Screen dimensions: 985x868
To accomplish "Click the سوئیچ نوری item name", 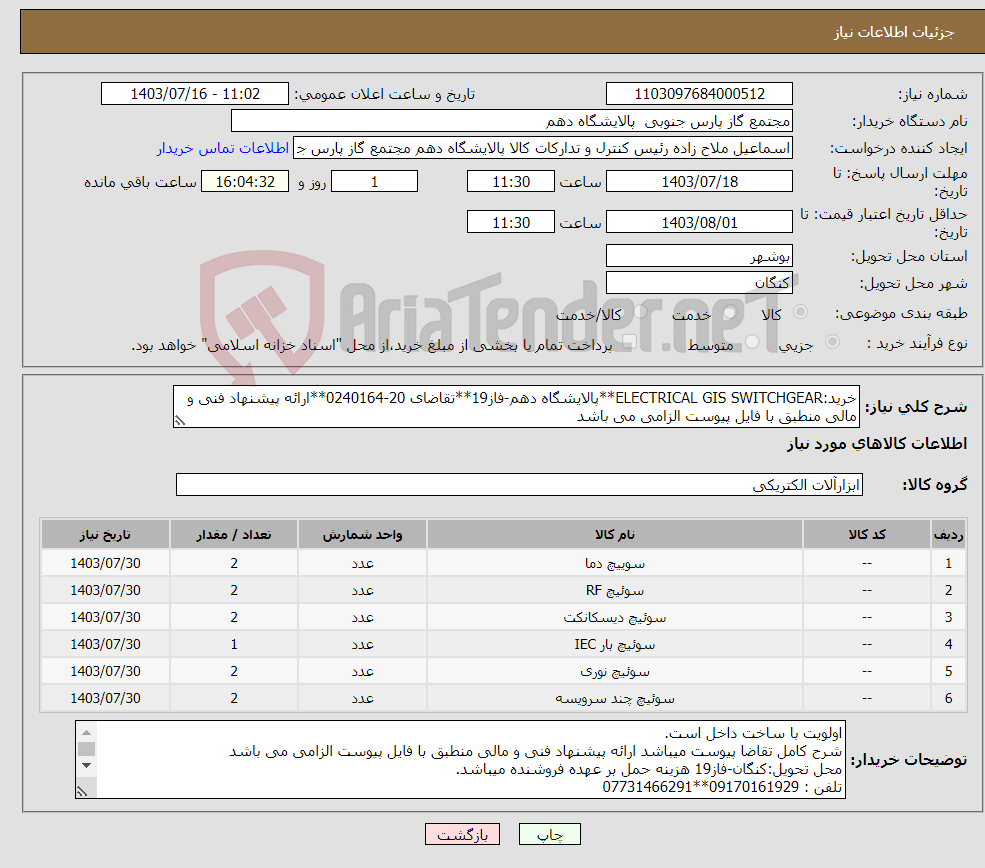I will pos(614,671).
